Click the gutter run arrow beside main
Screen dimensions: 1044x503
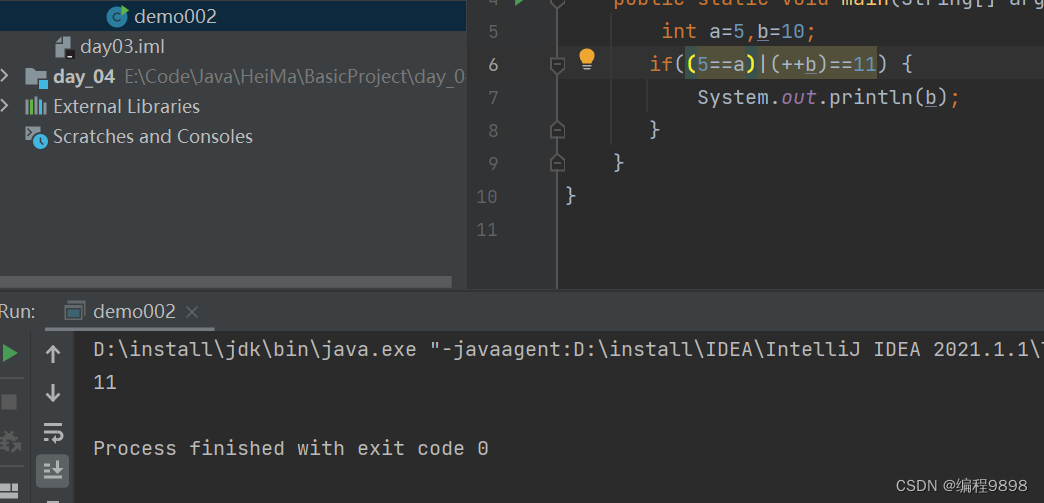click(x=519, y=3)
